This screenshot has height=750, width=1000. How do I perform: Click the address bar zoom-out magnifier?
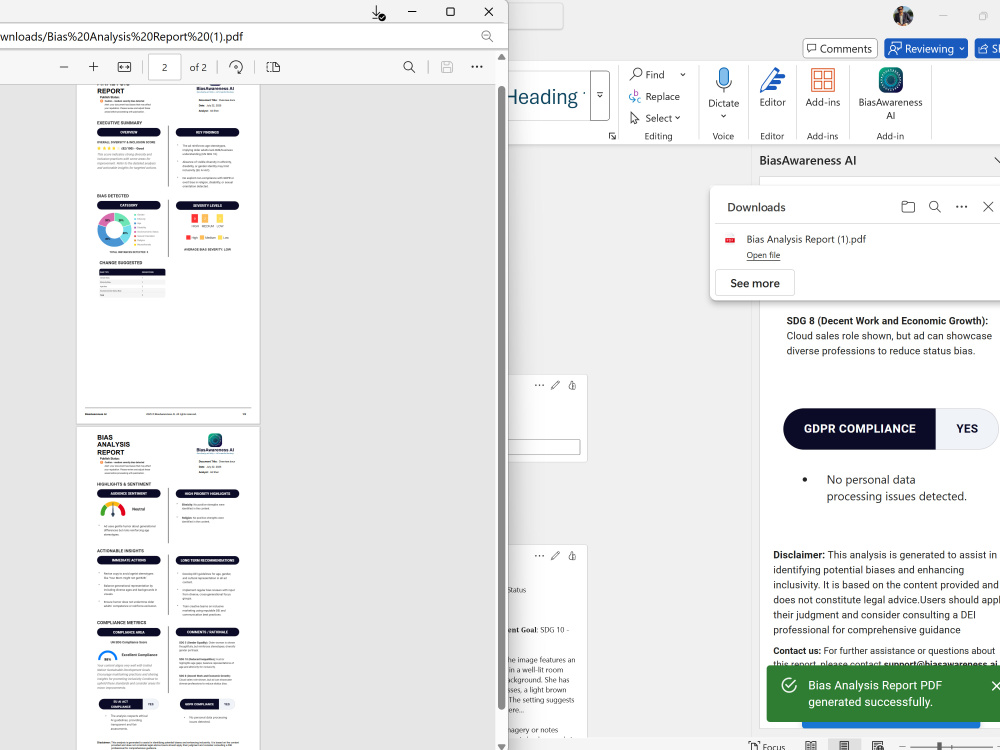[x=487, y=36]
